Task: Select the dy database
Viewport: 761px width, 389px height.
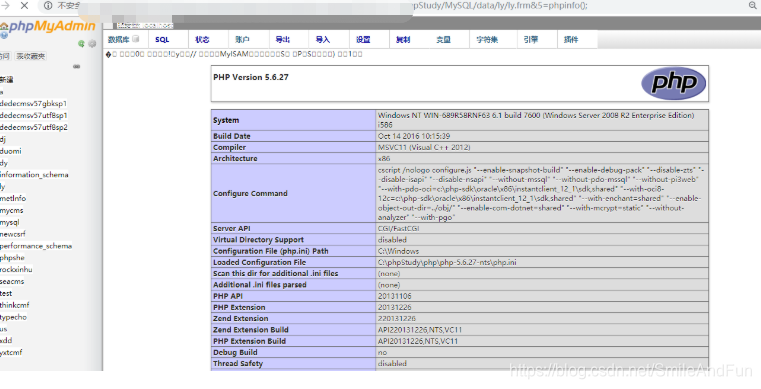Action: coord(4,163)
